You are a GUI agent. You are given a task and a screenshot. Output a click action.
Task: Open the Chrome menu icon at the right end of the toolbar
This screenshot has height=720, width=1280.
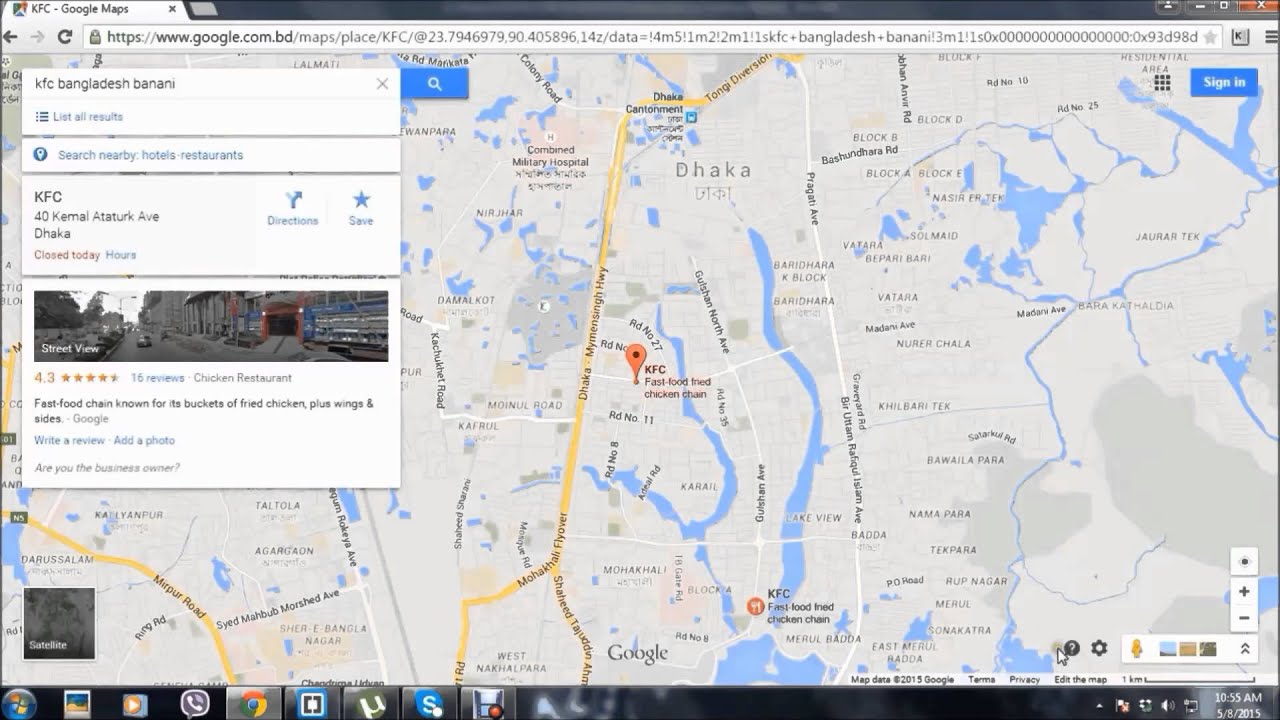(x=1273, y=37)
